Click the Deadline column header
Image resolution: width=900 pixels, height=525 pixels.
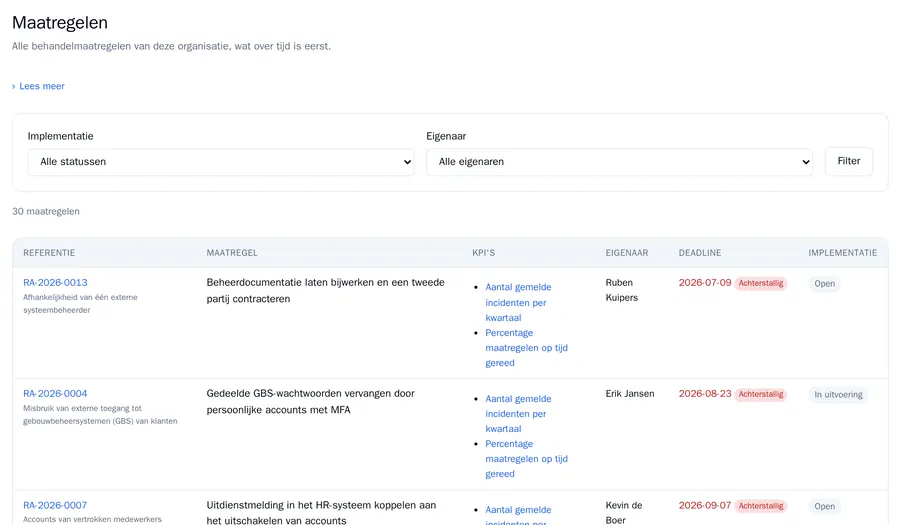700,253
